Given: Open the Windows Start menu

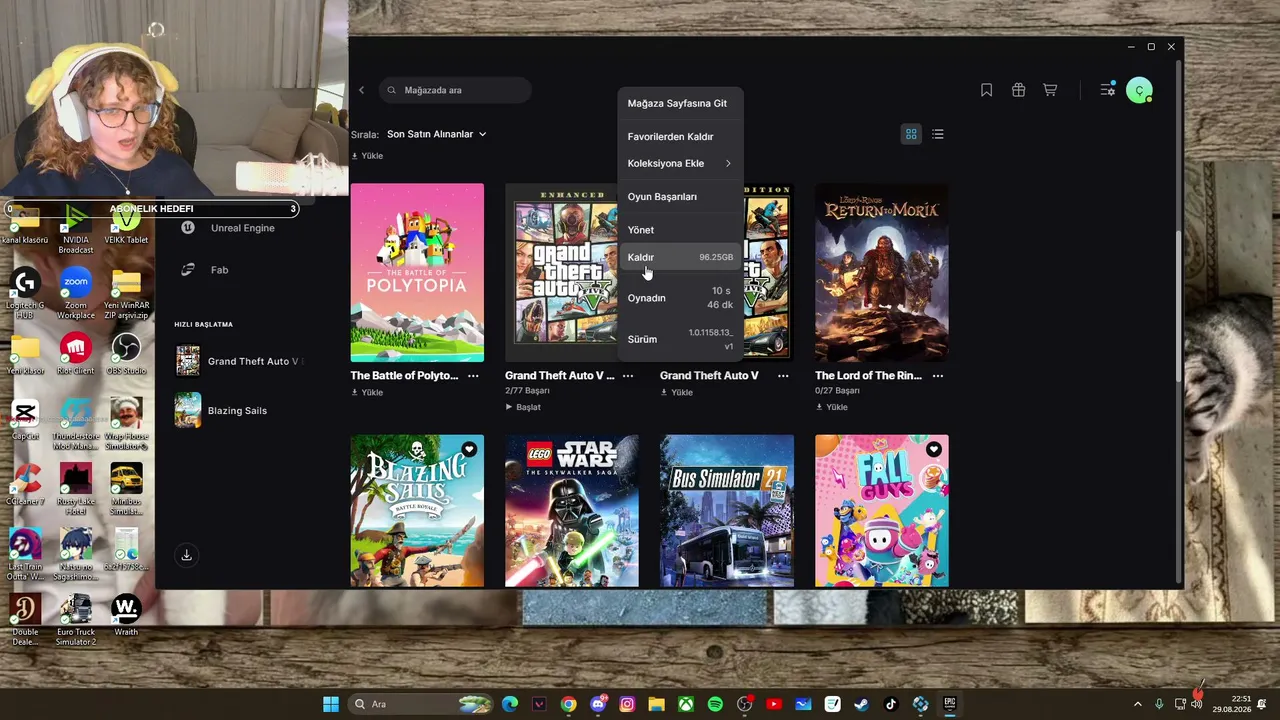Looking at the screenshot, I should point(331,704).
